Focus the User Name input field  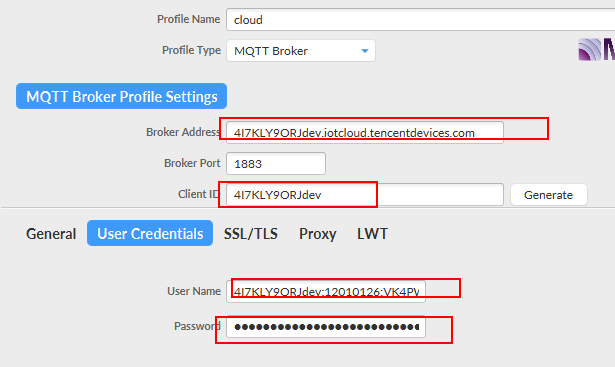pyautogui.click(x=326, y=291)
